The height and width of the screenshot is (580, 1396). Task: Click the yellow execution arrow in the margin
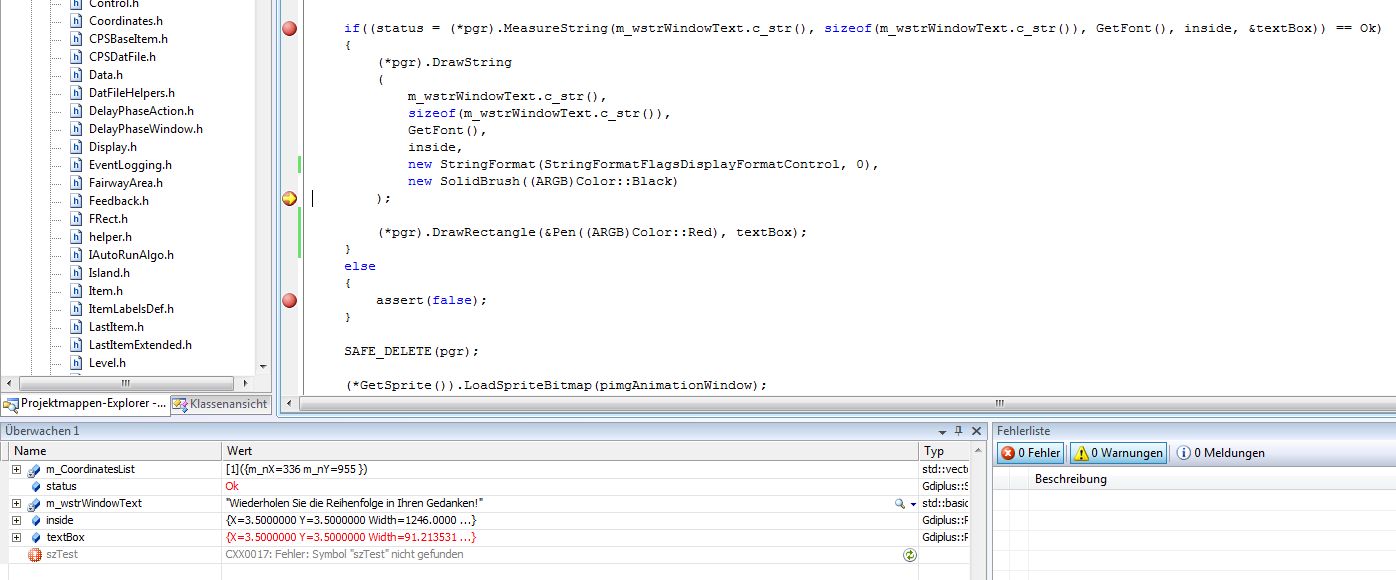(289, 199)
